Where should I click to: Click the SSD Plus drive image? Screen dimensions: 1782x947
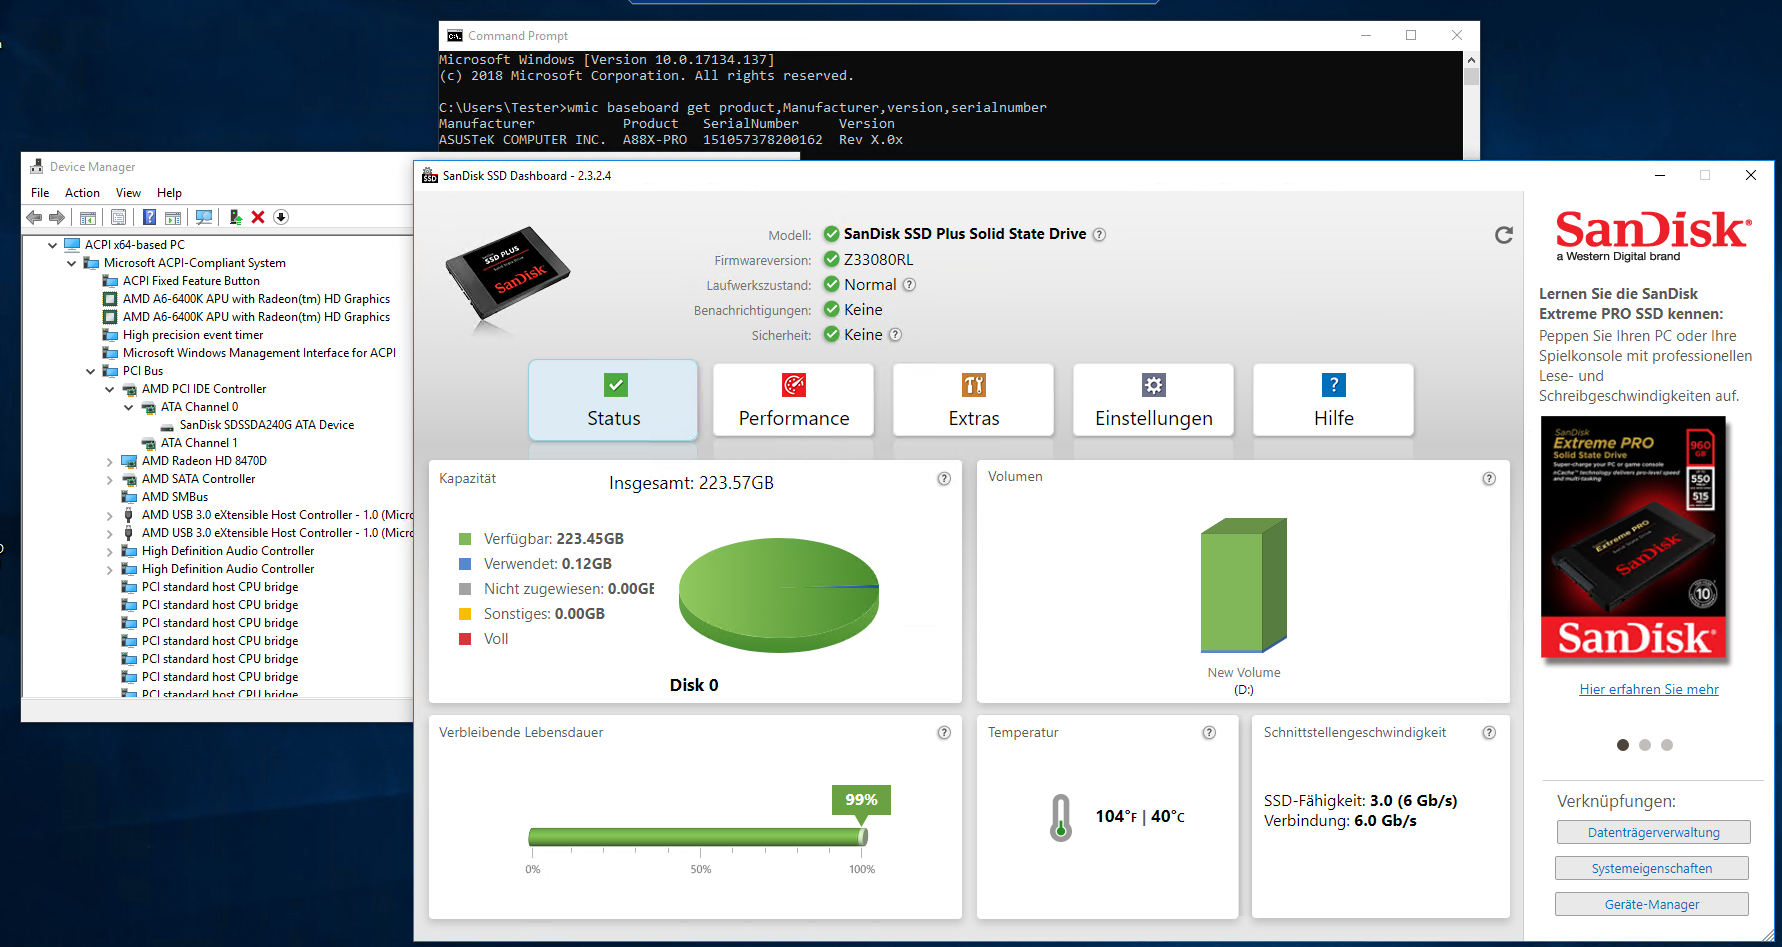(507, 273)
